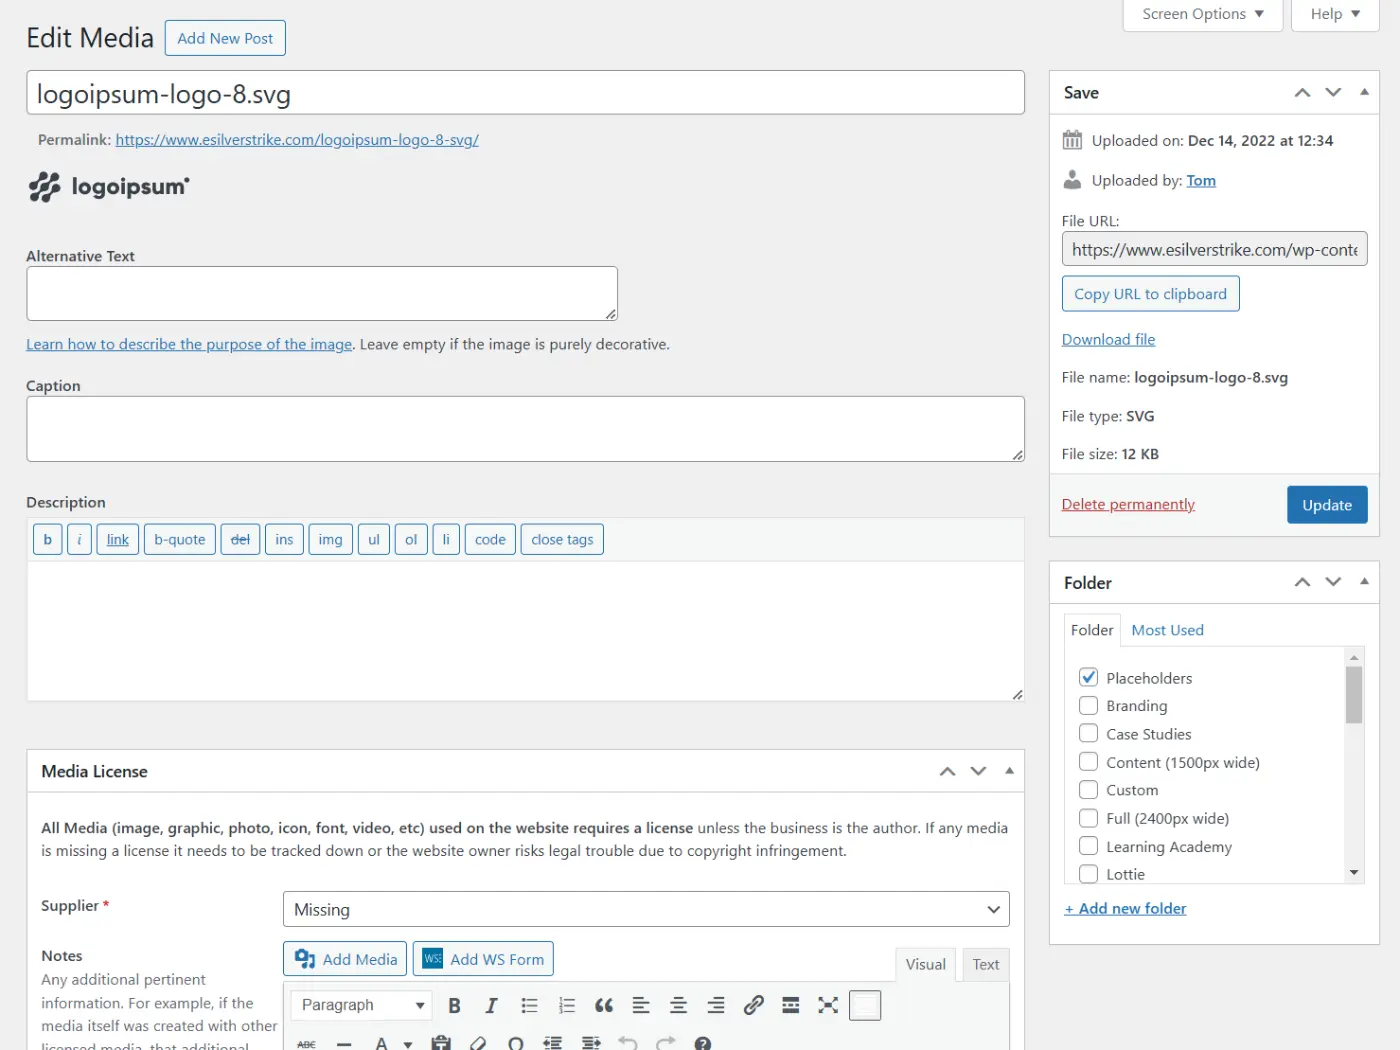Click the img quicktag button
1400x1050 pixels.
pyautogui.click(x=330, y=539)
